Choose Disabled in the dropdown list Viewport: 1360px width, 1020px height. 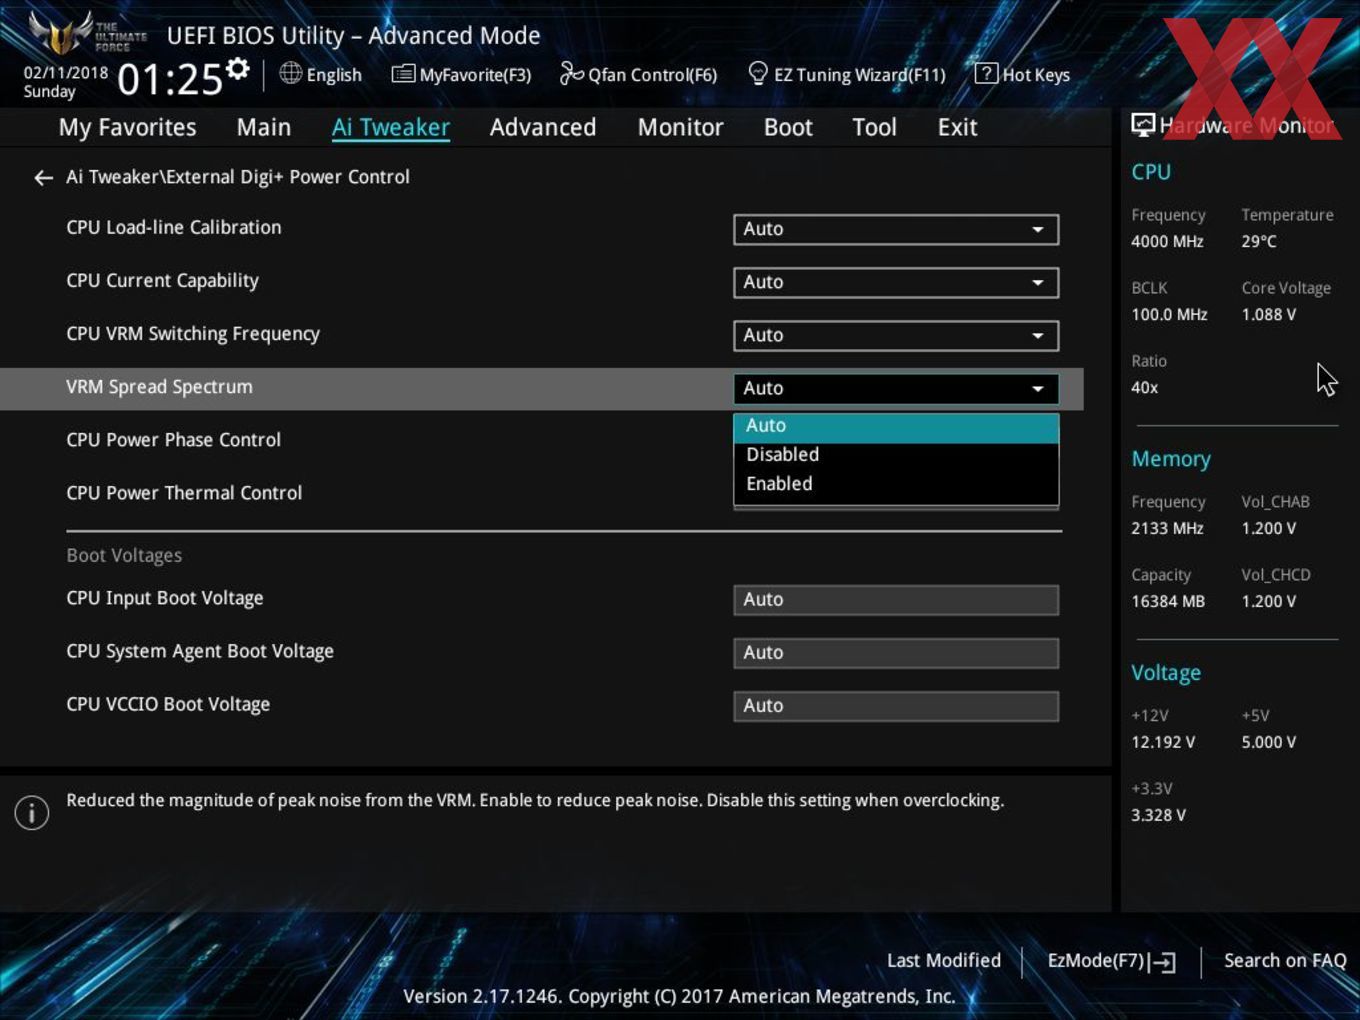pos(896,455)
